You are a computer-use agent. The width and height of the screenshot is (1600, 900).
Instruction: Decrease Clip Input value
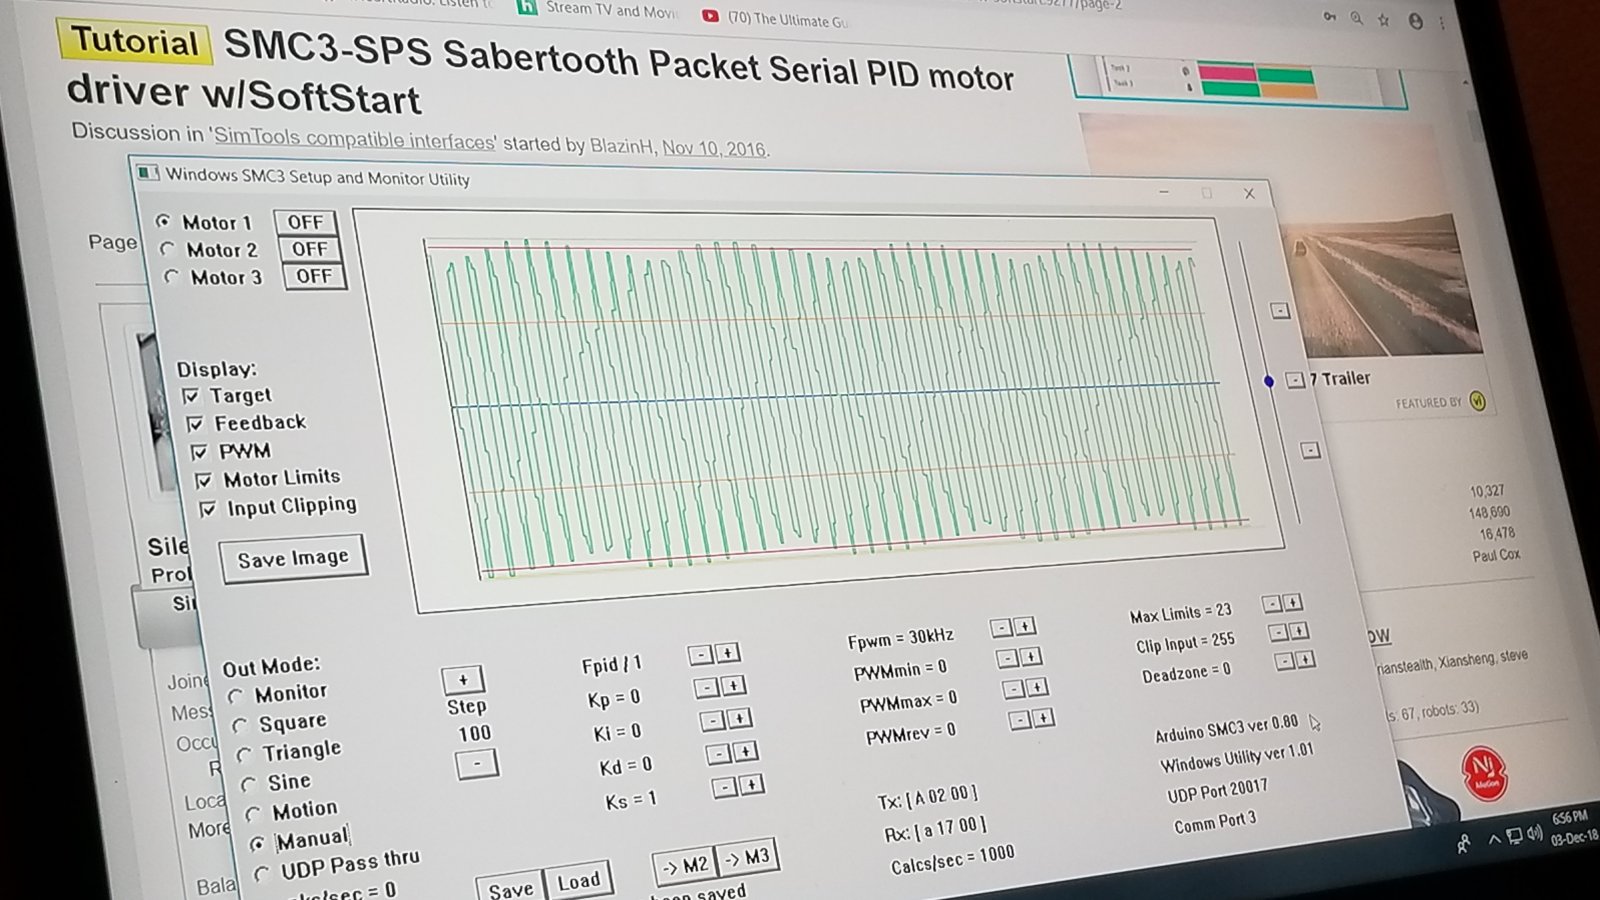(x=1276, y=632)
